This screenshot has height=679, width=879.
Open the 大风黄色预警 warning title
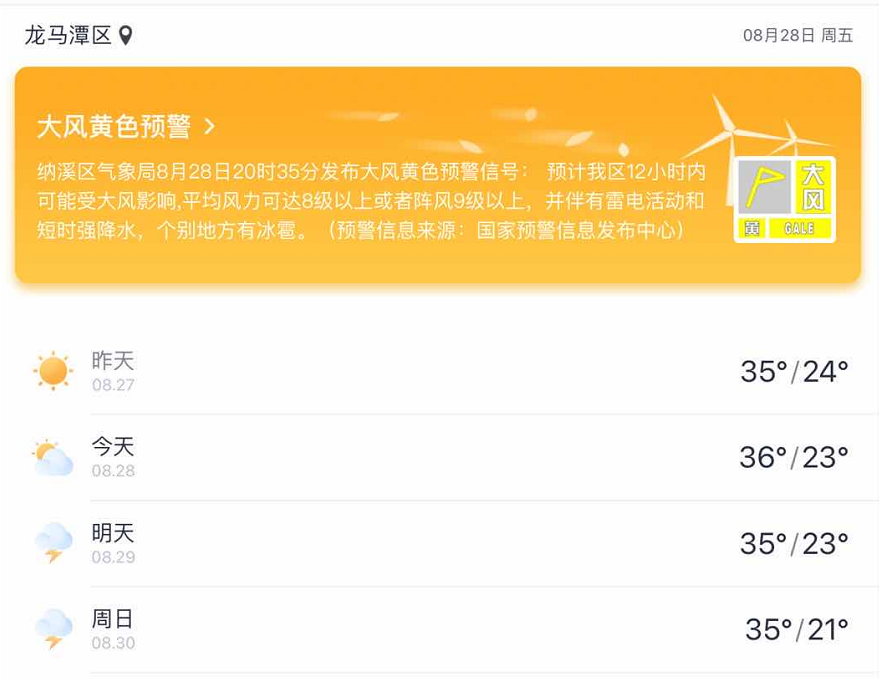114,126
